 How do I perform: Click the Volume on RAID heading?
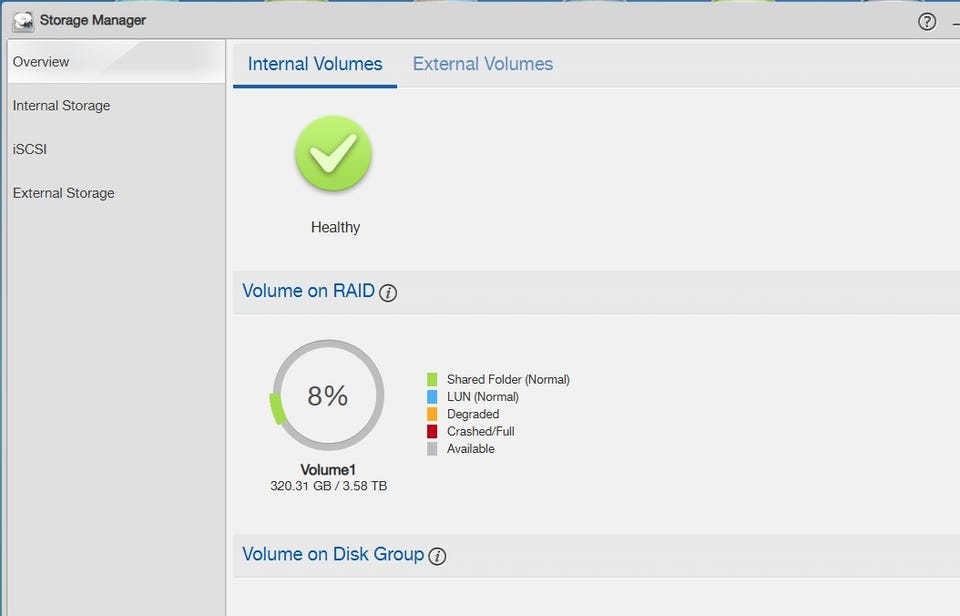point(308,291)
